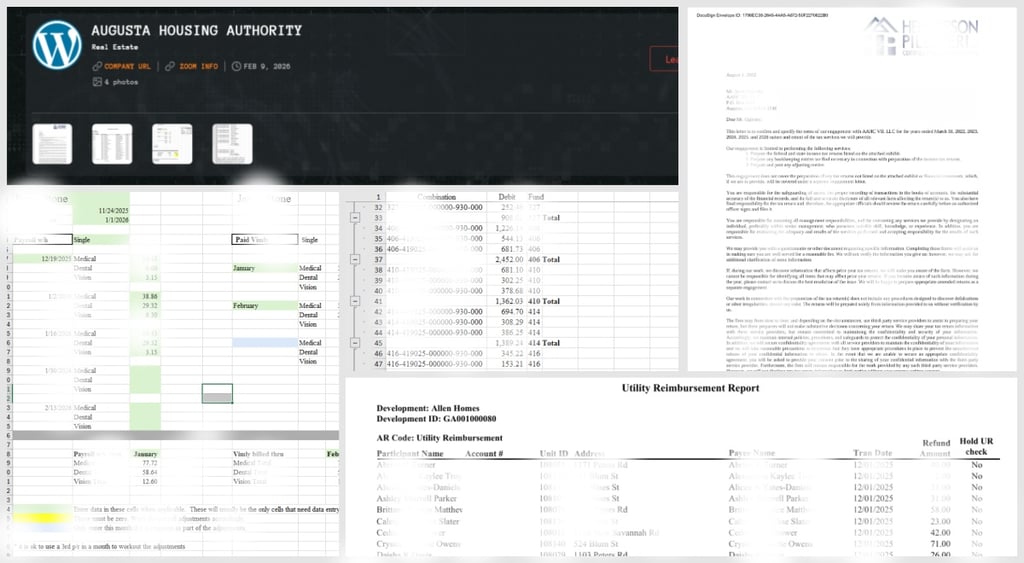Viewport: 1024px width, 563px height.
Task: Click the DocuSign Envelope ID line
Action: (x=762, y=15)
